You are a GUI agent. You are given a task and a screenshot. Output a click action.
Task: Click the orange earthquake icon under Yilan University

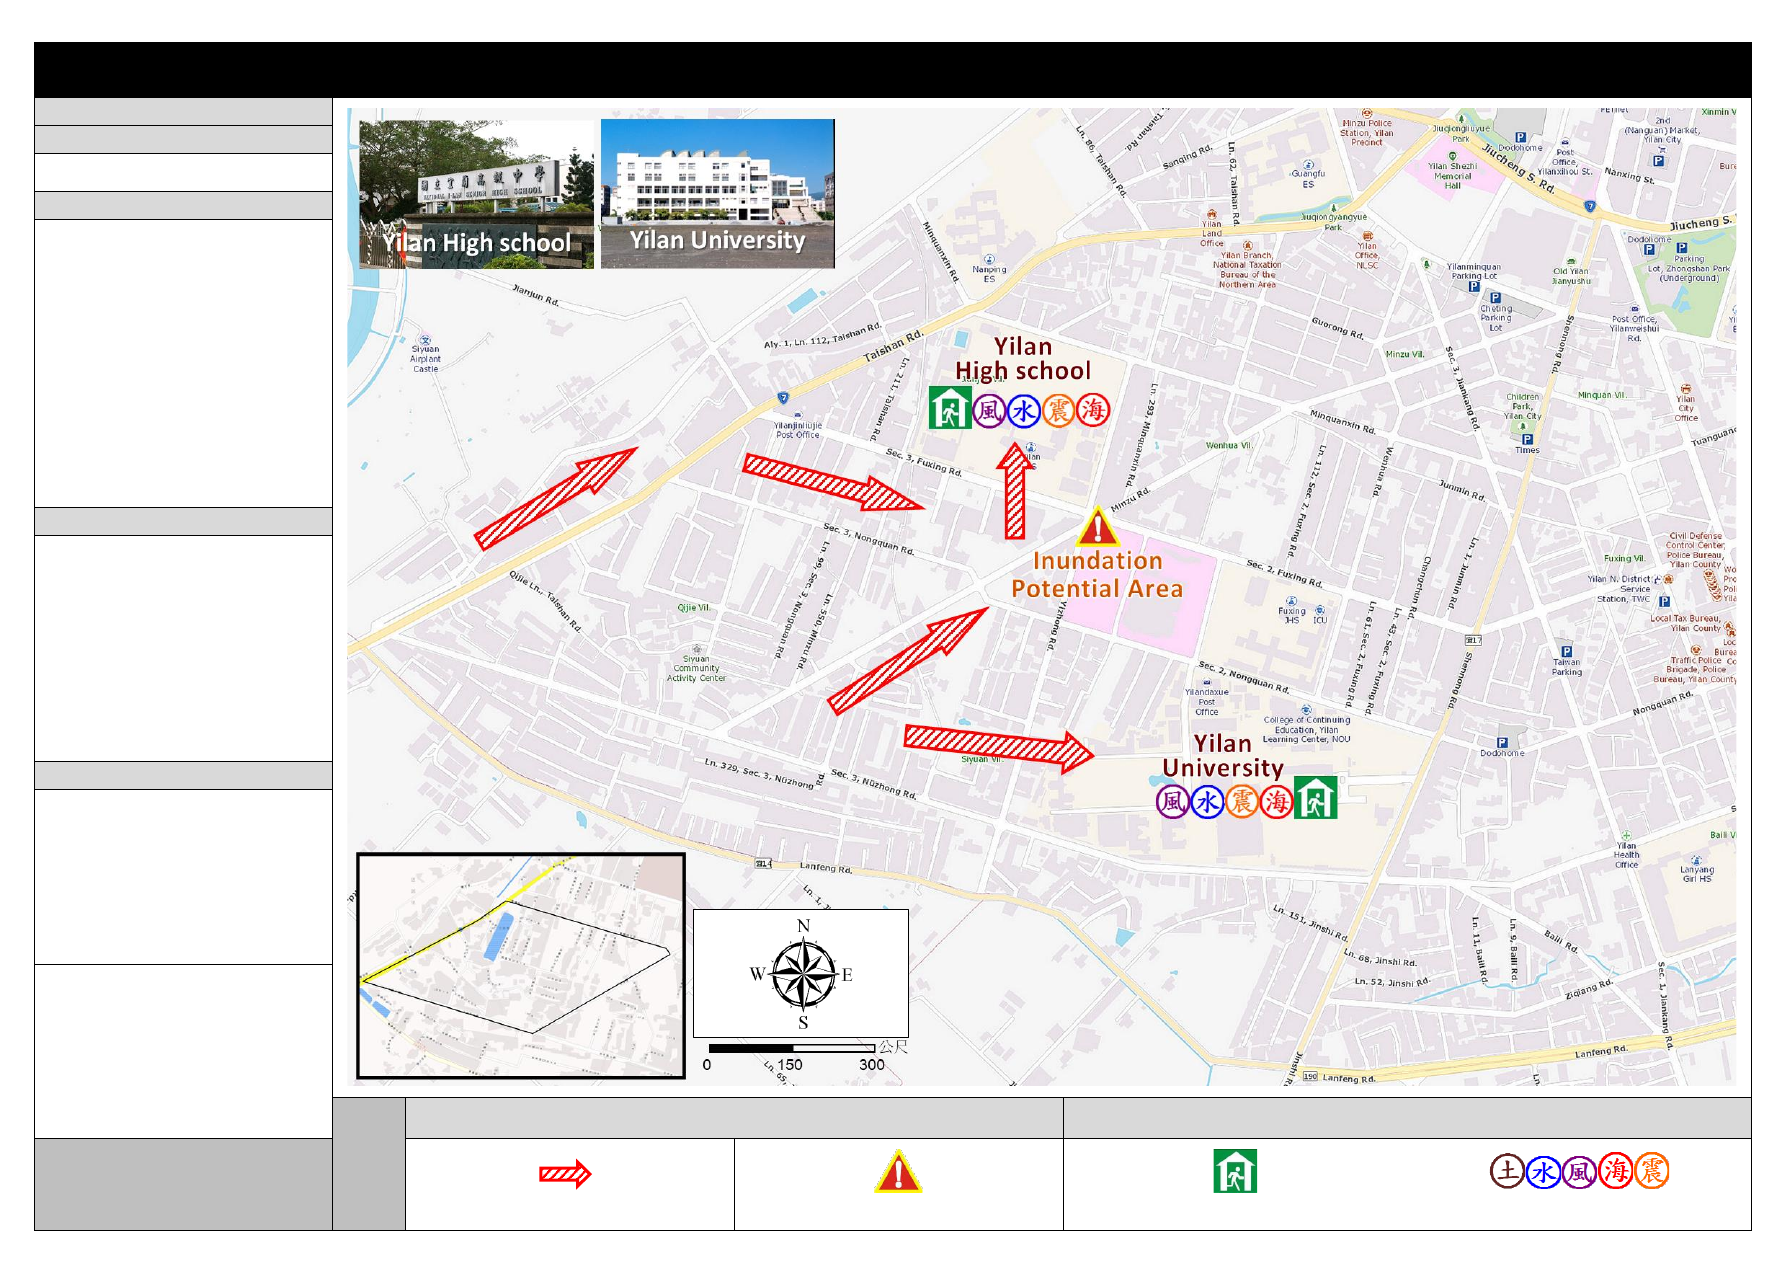1242,801
